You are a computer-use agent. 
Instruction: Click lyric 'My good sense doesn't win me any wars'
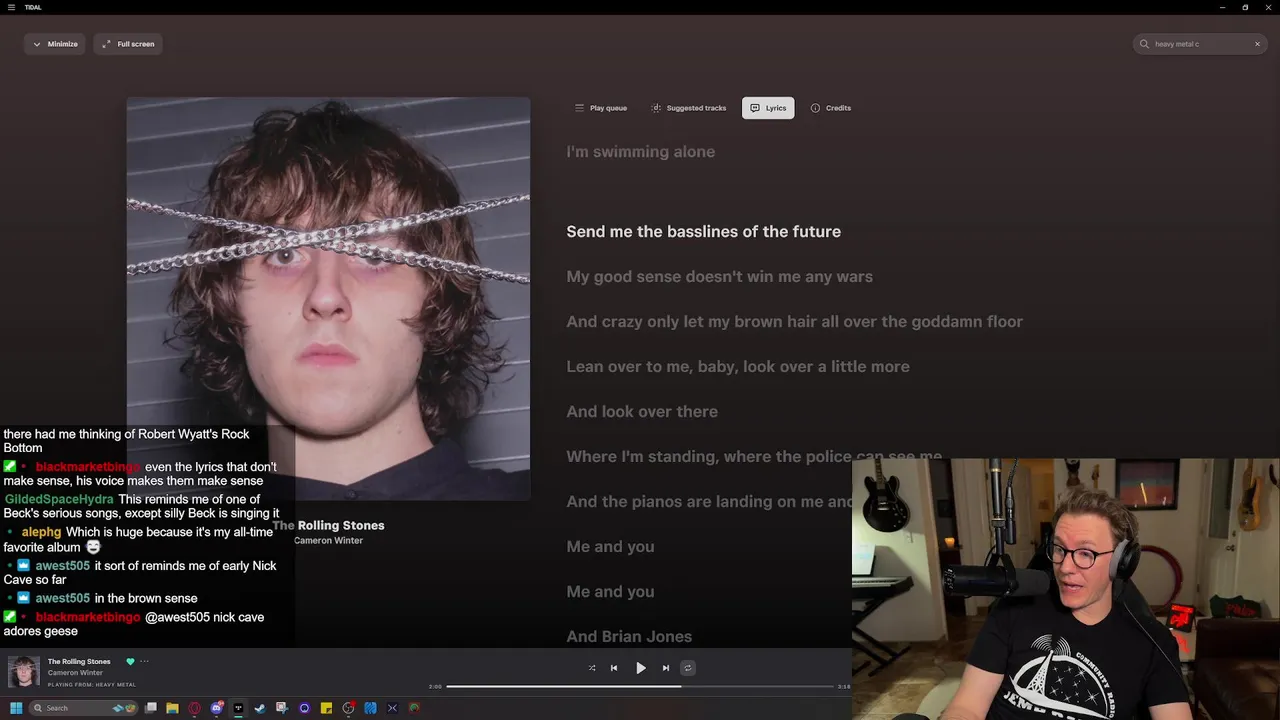point(720,277)
